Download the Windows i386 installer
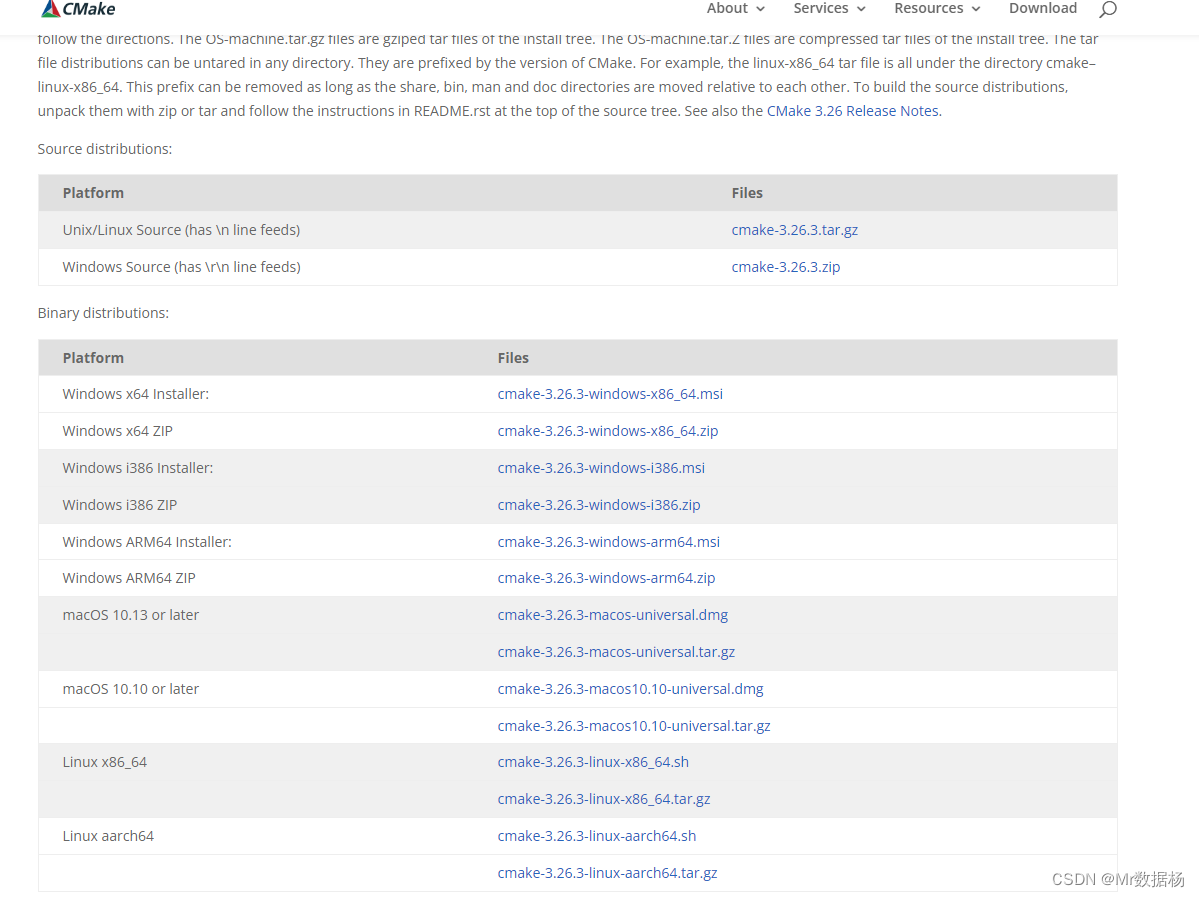1199x897 pixels. [601, 467]
